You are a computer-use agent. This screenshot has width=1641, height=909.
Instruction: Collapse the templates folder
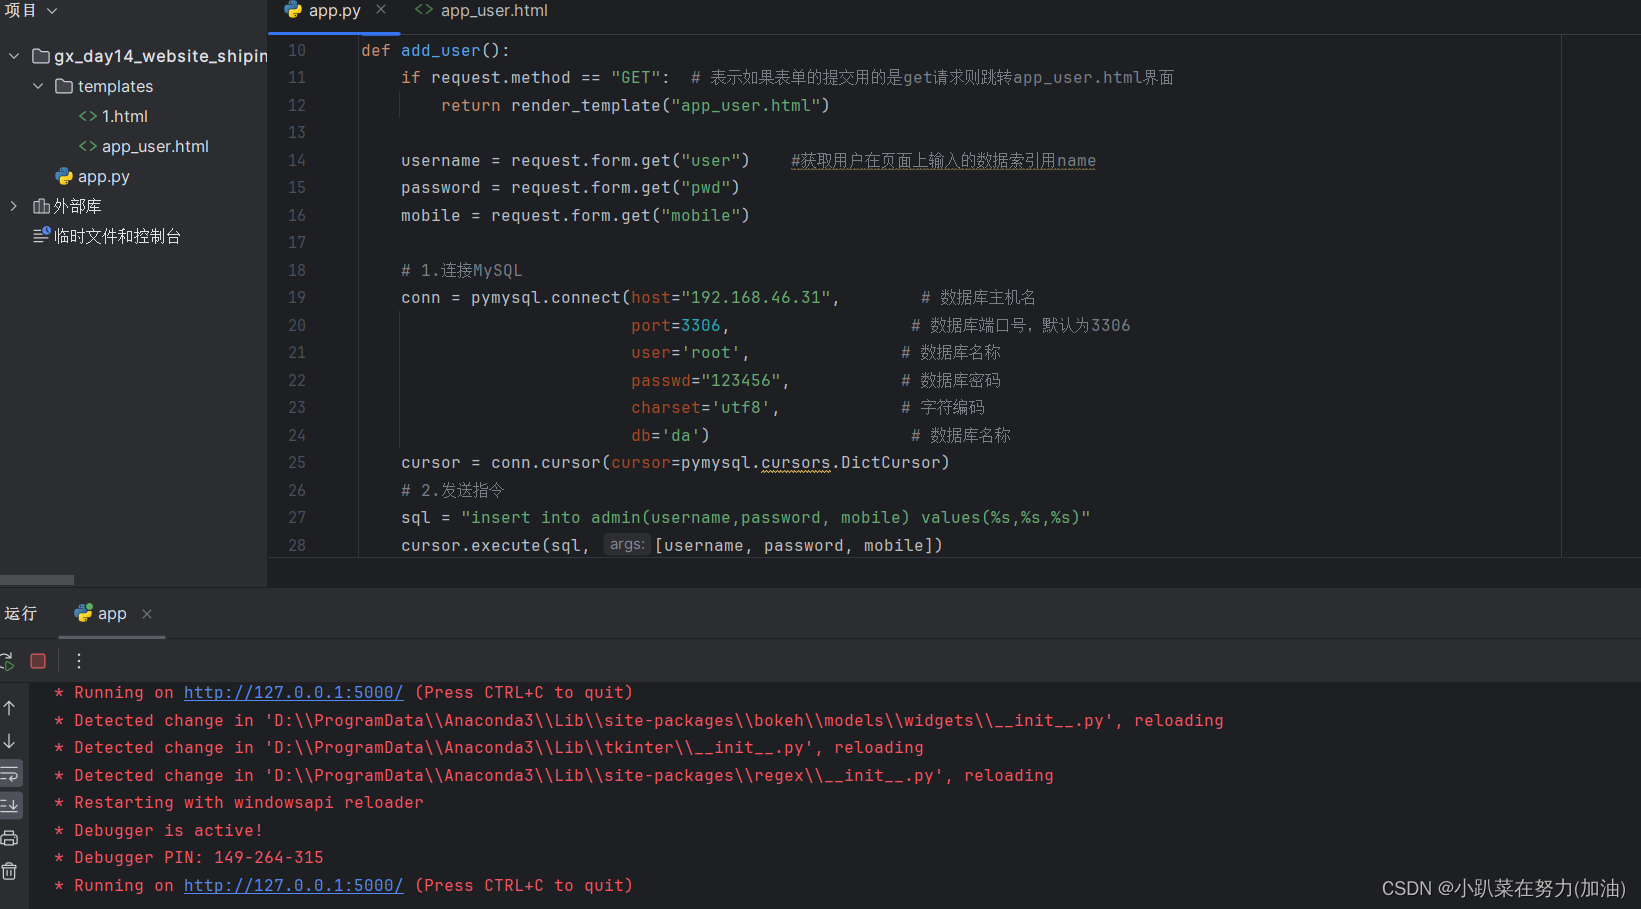pos(38,86)
